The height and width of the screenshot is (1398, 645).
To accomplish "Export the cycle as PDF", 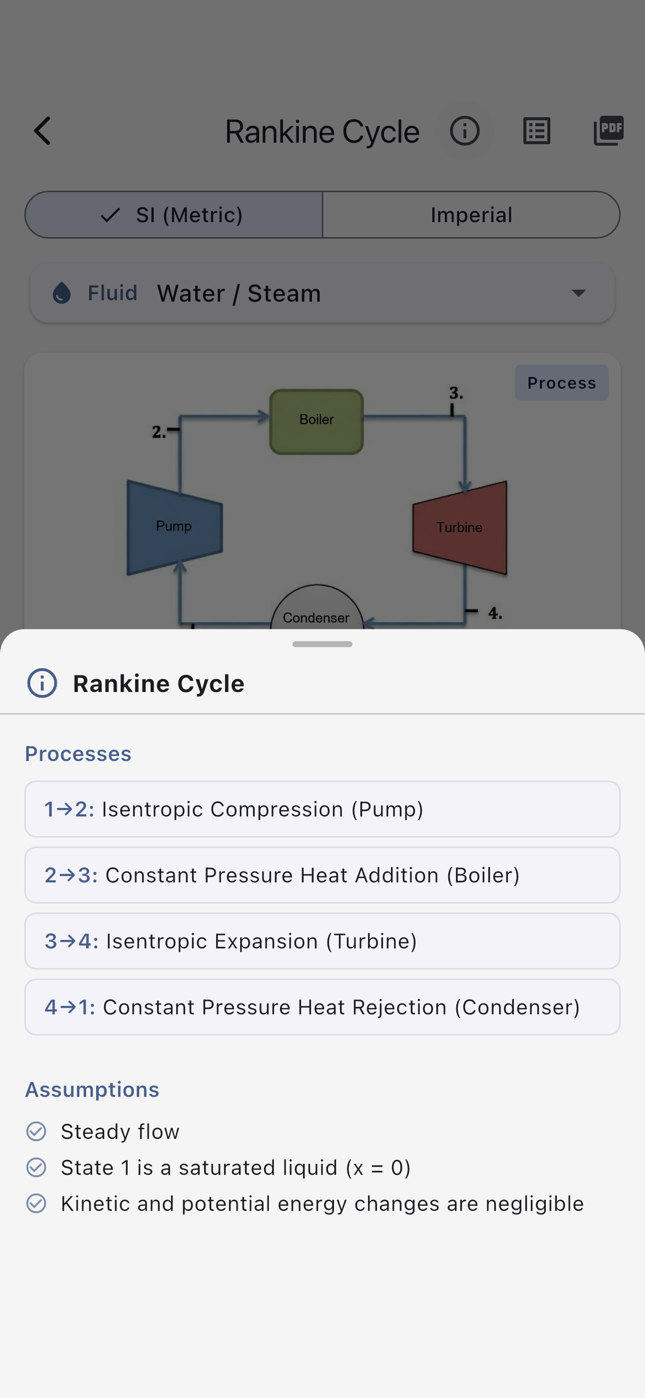I will click(608, 131).
